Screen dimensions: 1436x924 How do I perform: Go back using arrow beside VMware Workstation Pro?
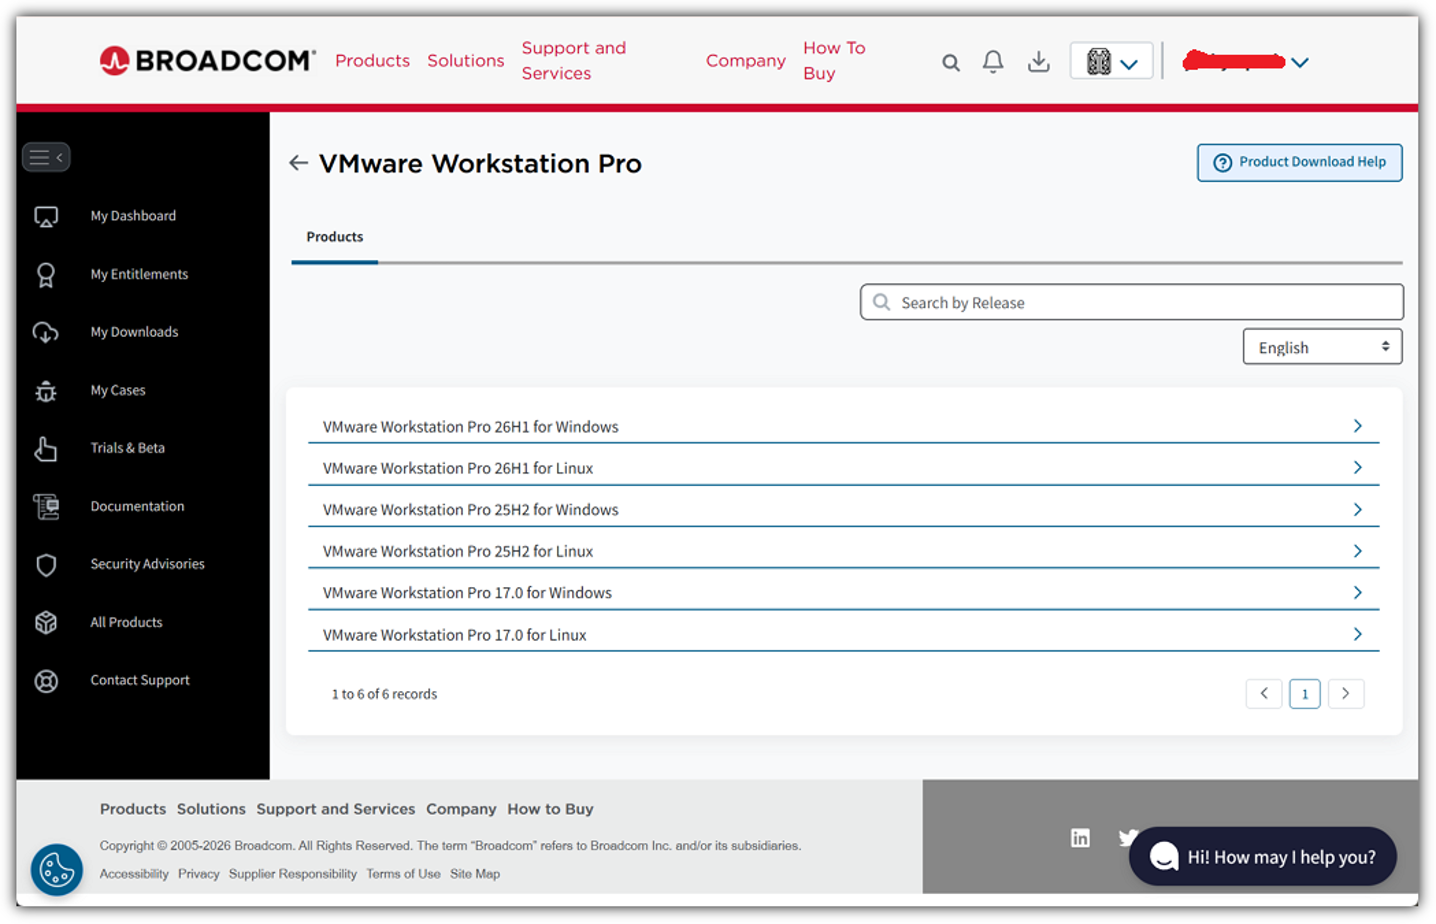[298, 163]
